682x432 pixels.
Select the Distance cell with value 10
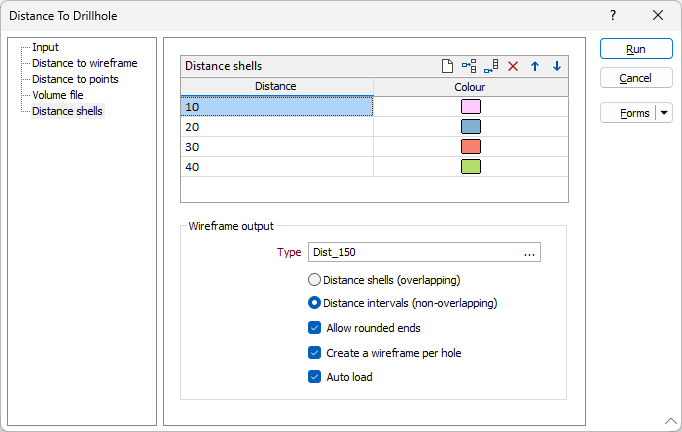coord(277,107)
